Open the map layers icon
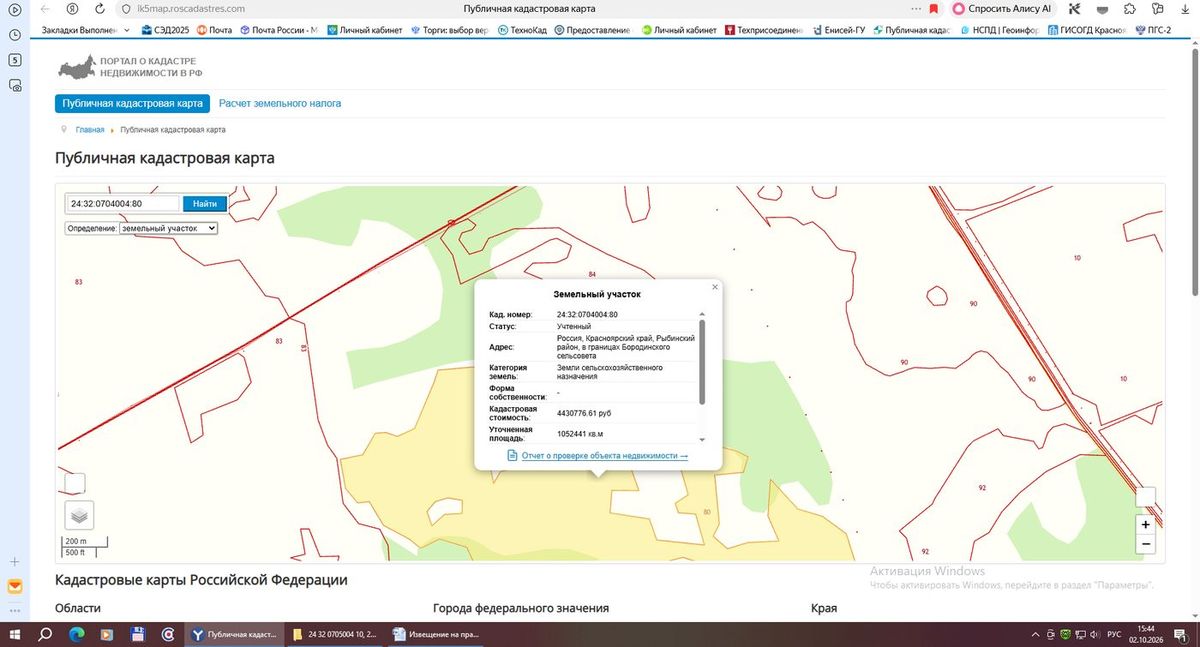The height and width of the screenshot is (647, 1200). pos(79,515)
